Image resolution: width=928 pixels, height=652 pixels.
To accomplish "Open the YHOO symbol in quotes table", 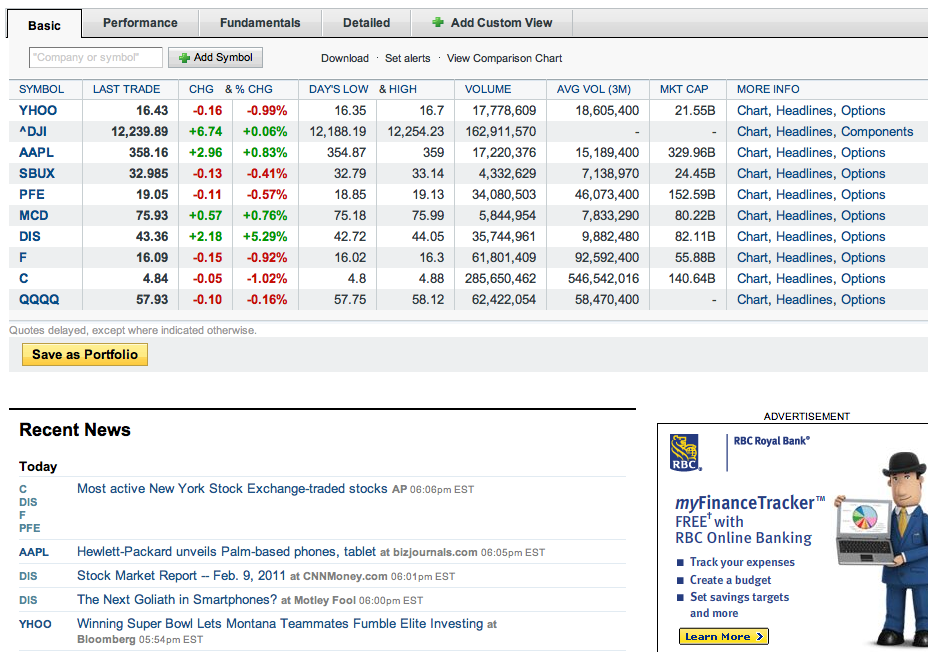I will (38, 111).
